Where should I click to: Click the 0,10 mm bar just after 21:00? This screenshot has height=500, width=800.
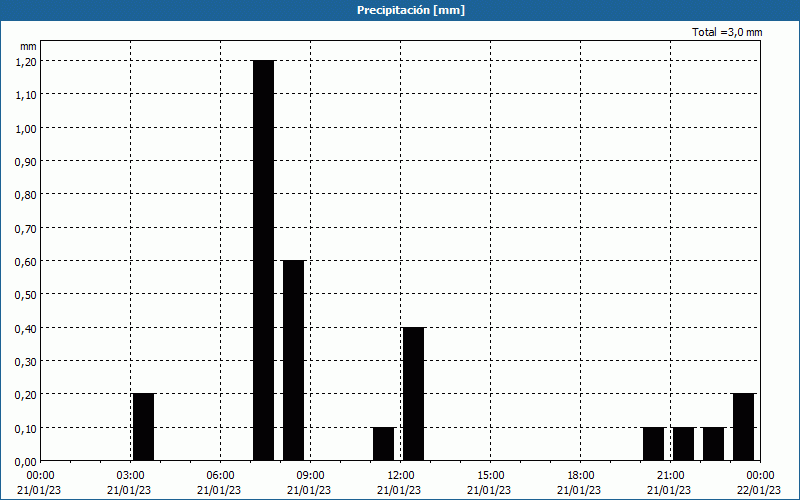click(x=684, y=444)
